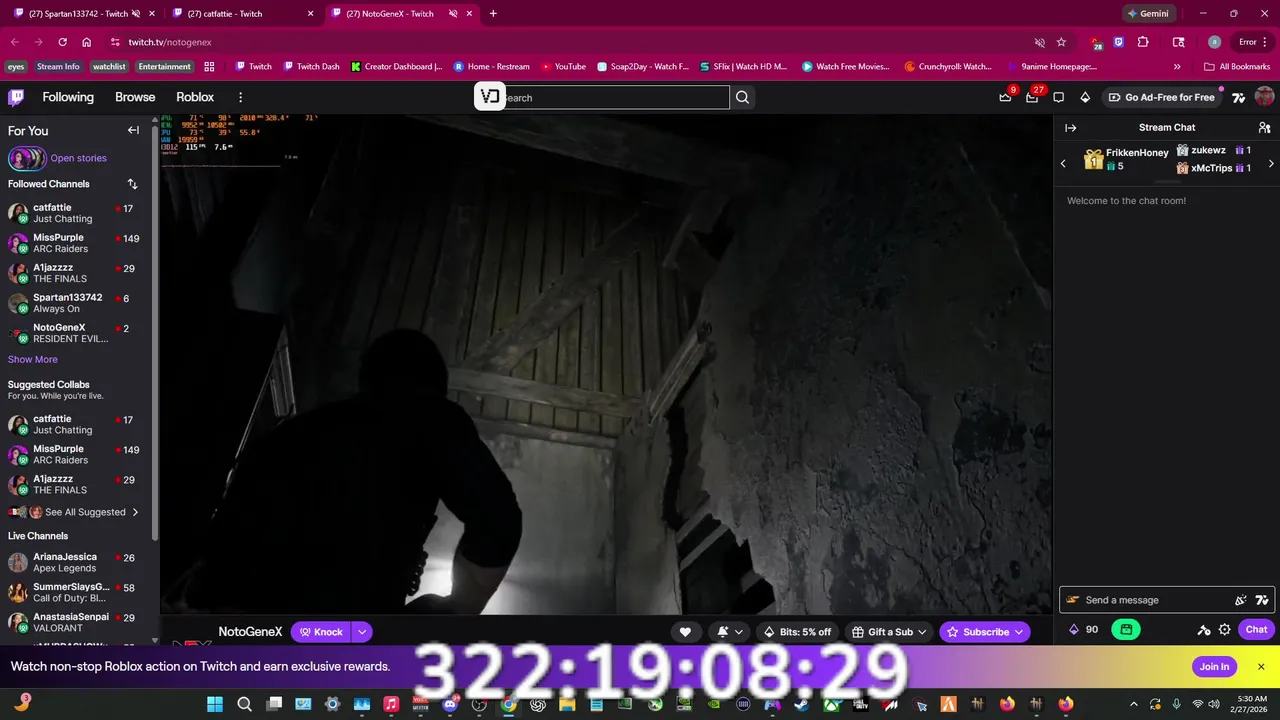1280x720 pixels.
Task: Open Twitch Dash bookmark
Action: pos(311,67)
